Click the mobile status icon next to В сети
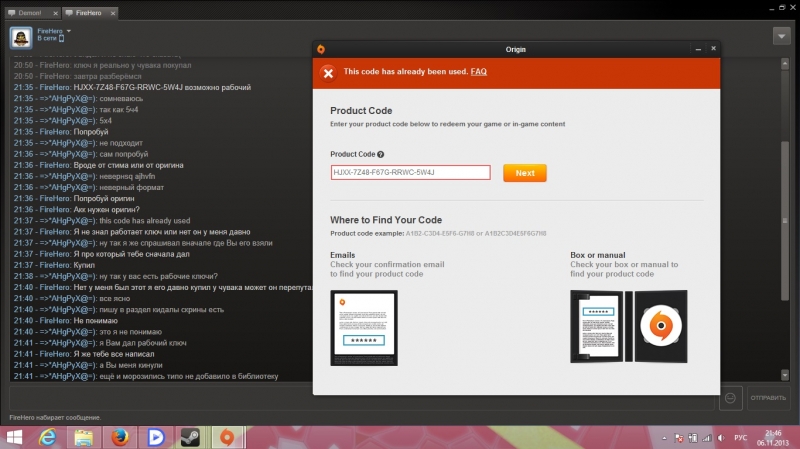Screen dimensions: 800x449 click(x=61, y=38)
